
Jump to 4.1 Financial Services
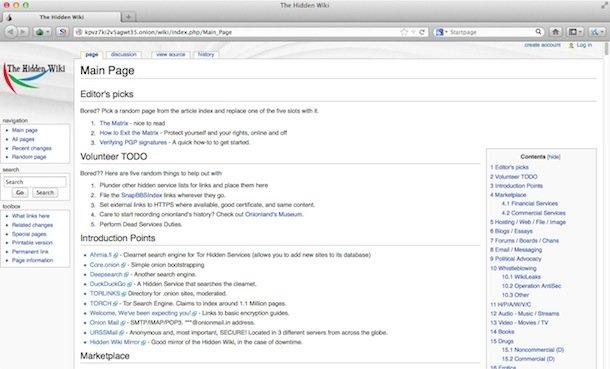click(529, 204)
